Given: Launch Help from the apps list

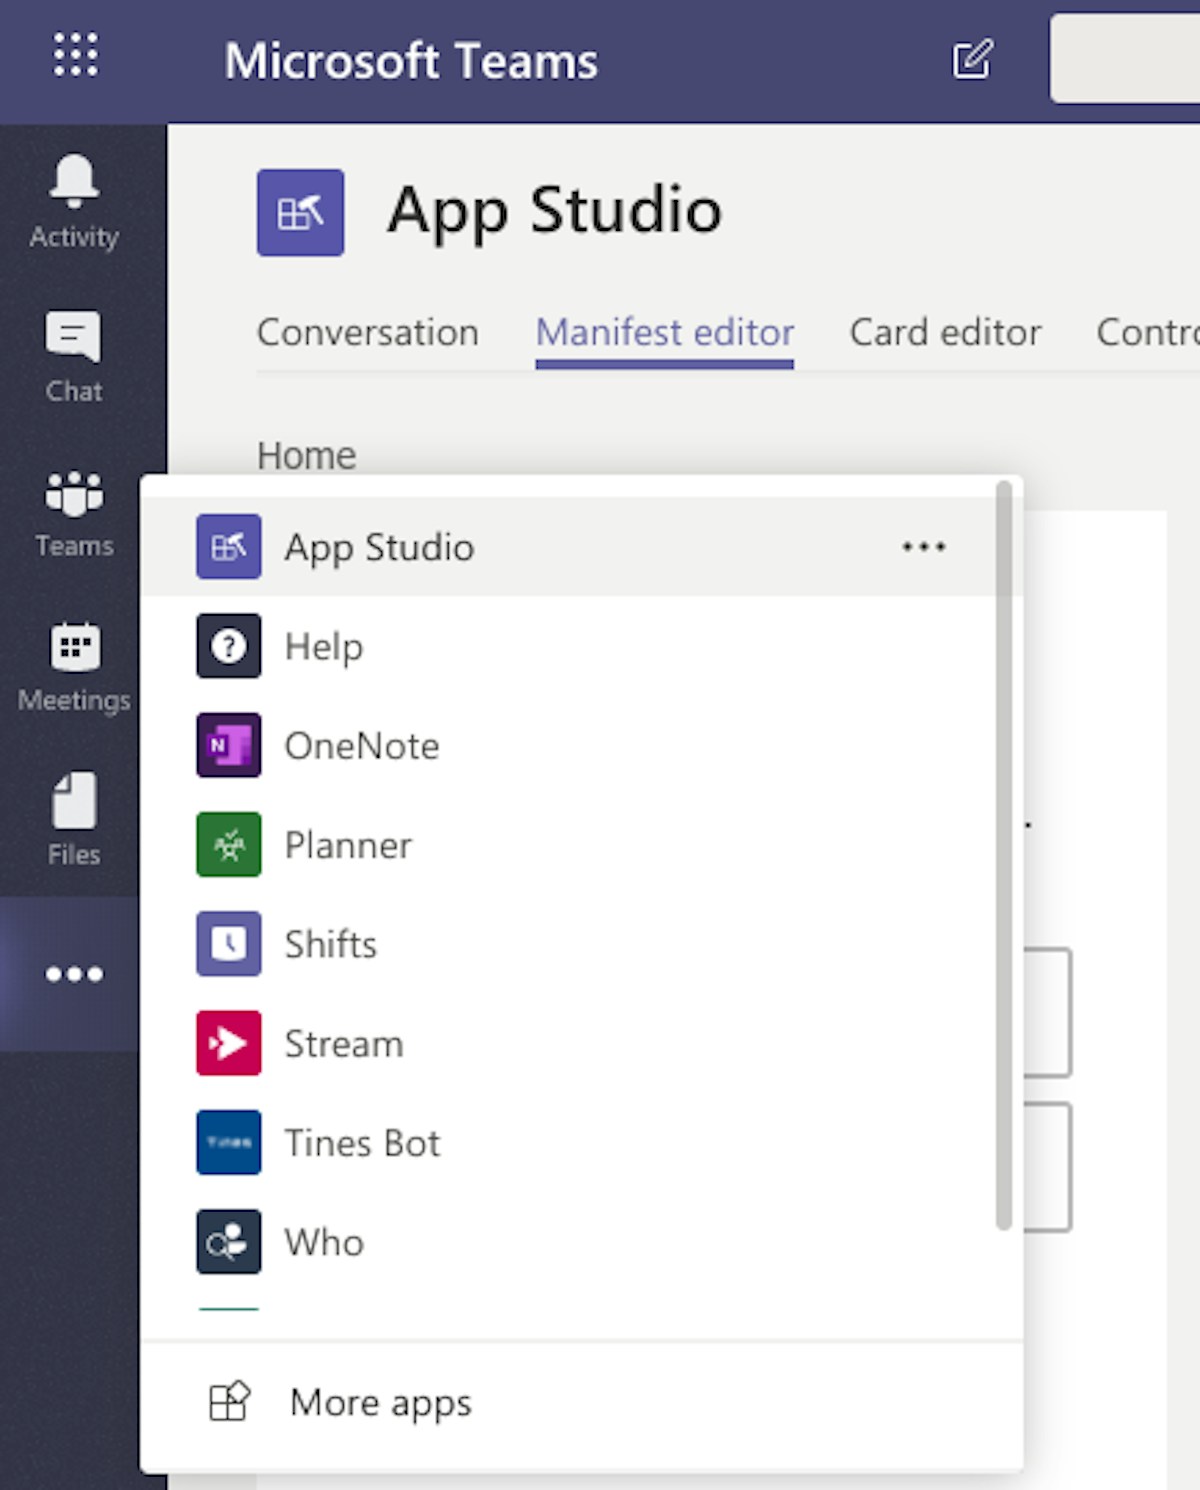Looking at the screenshot, I should tap(323, 646).
